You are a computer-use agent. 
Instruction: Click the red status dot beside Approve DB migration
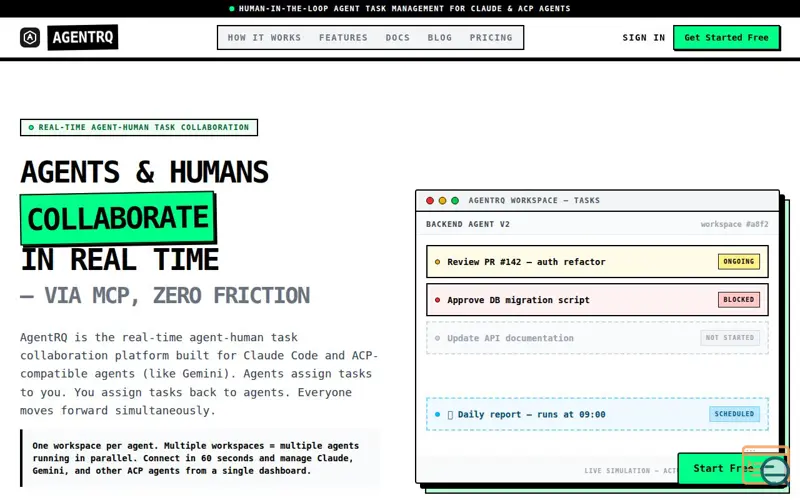(x=437, y=300)
